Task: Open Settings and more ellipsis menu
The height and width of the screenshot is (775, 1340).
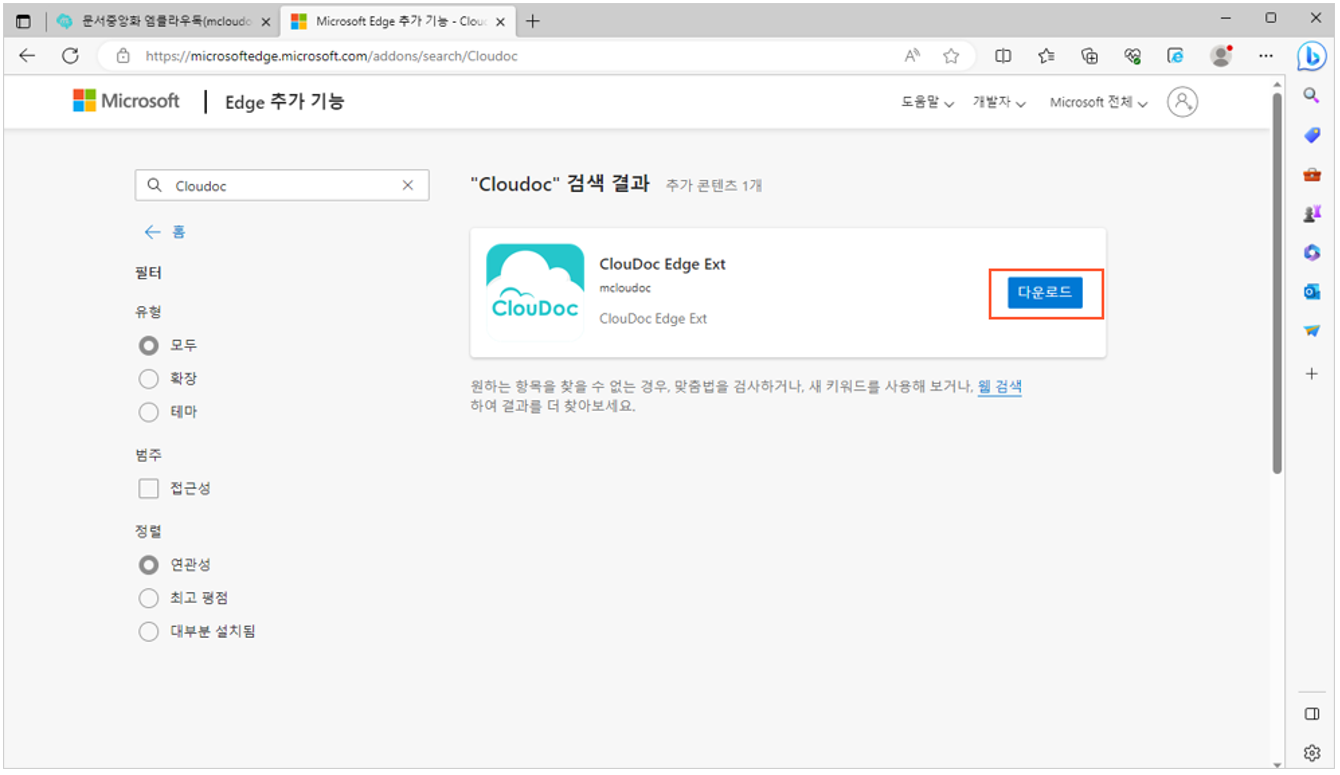Action: point(1266,56)
